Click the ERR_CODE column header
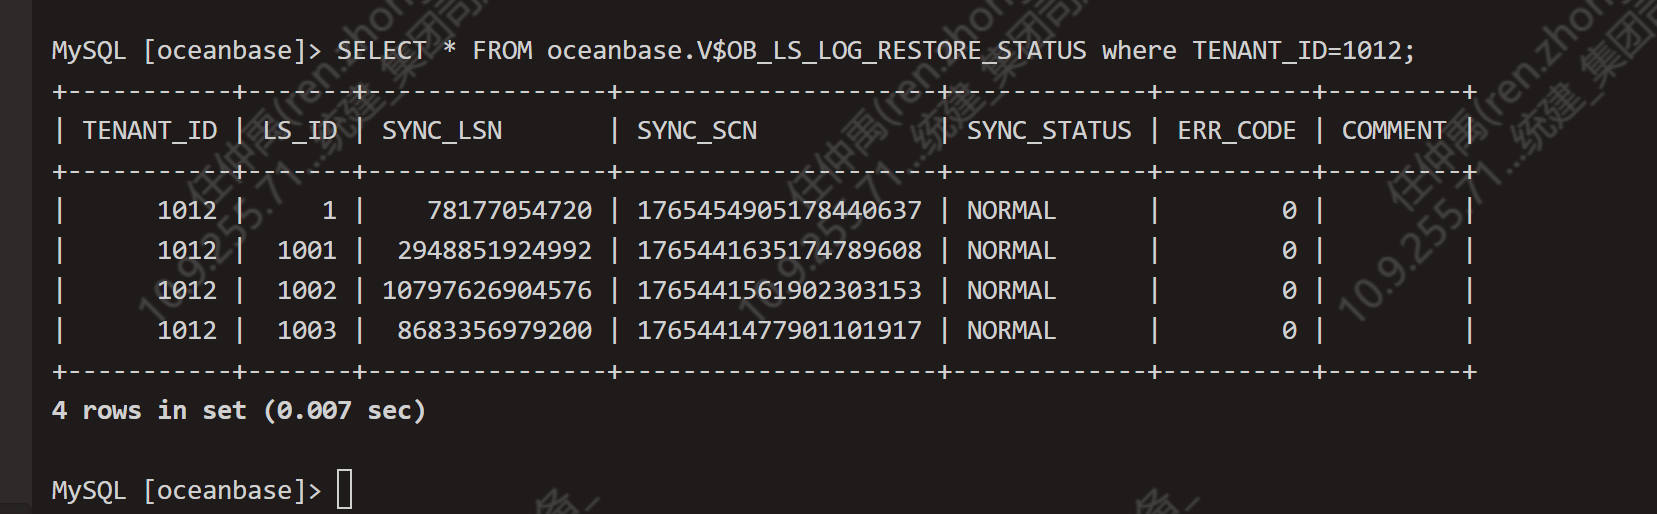 (1237, 131)
